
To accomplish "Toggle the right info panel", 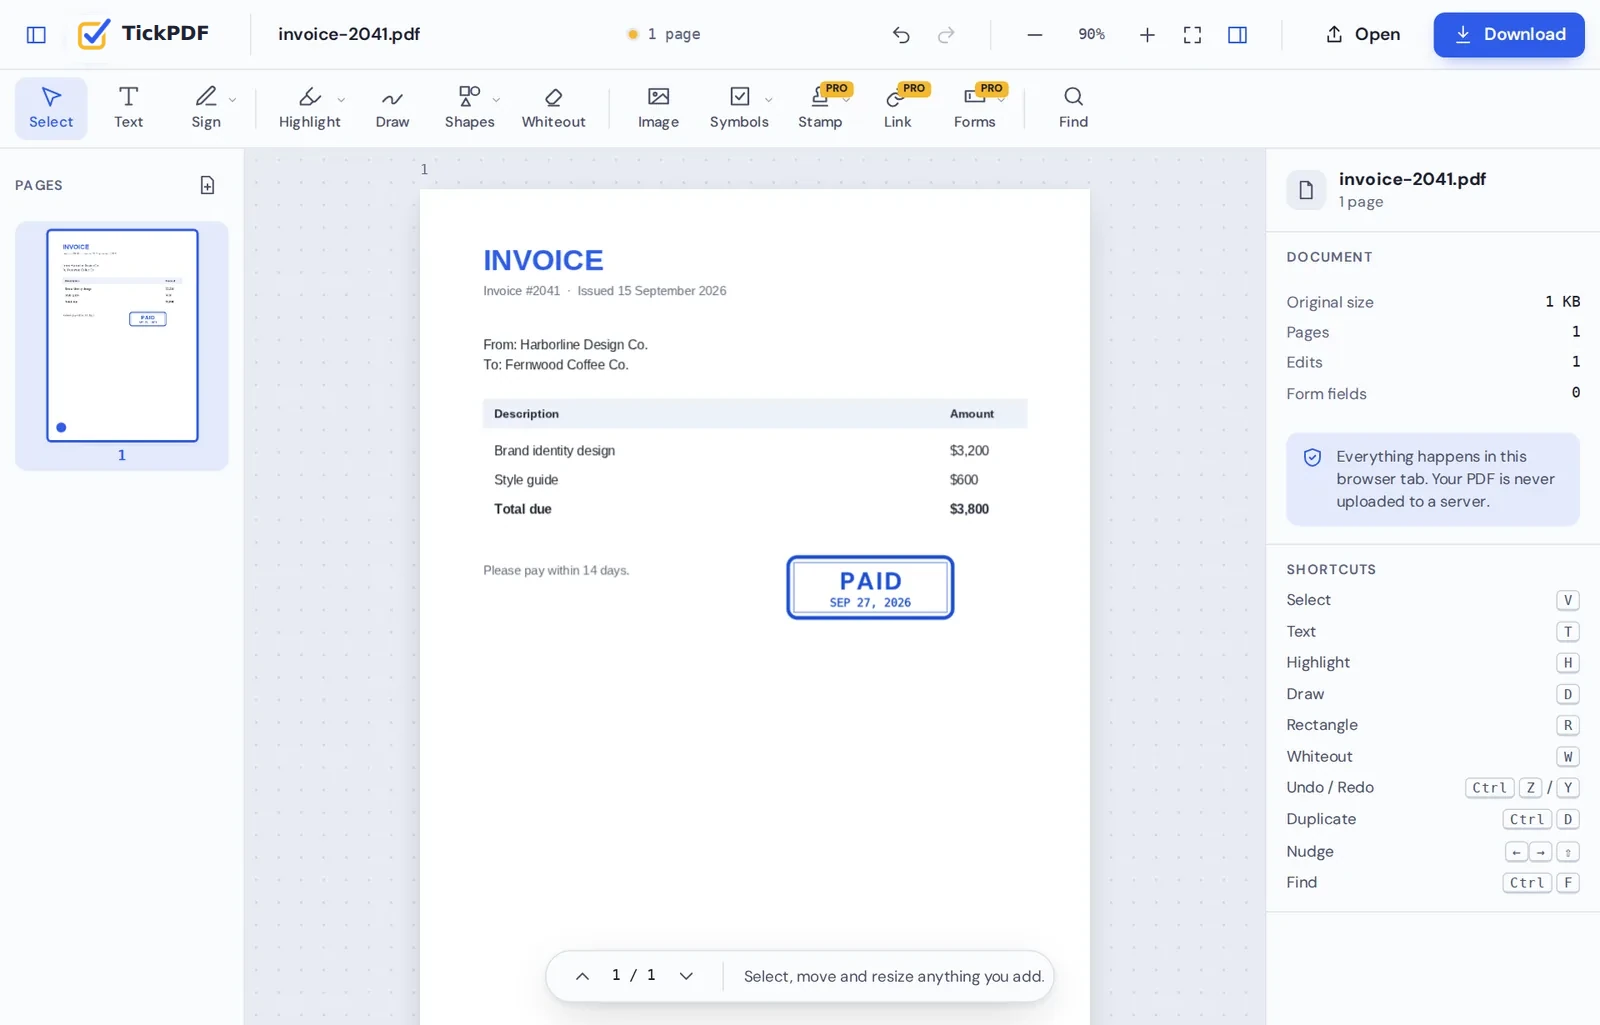I will (1237, 35).
